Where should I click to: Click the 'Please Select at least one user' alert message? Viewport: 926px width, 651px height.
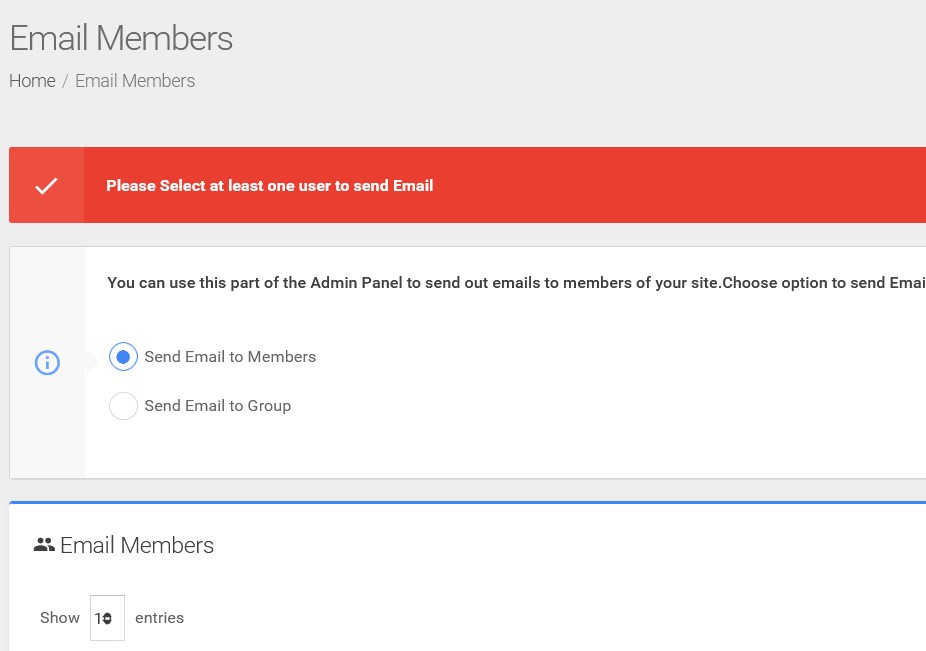269,185
